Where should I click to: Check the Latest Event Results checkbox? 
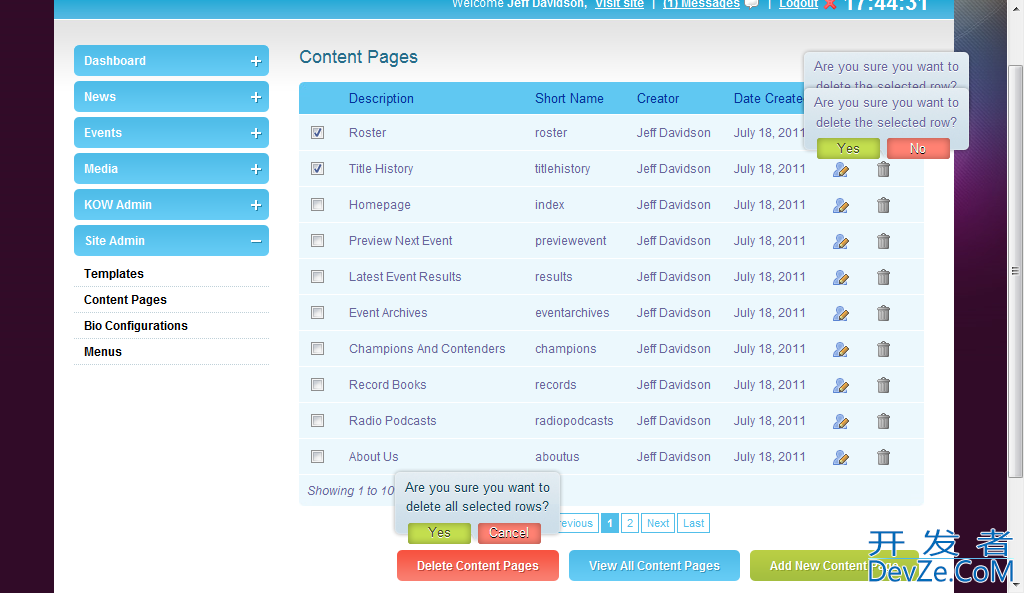coord(317,276)
